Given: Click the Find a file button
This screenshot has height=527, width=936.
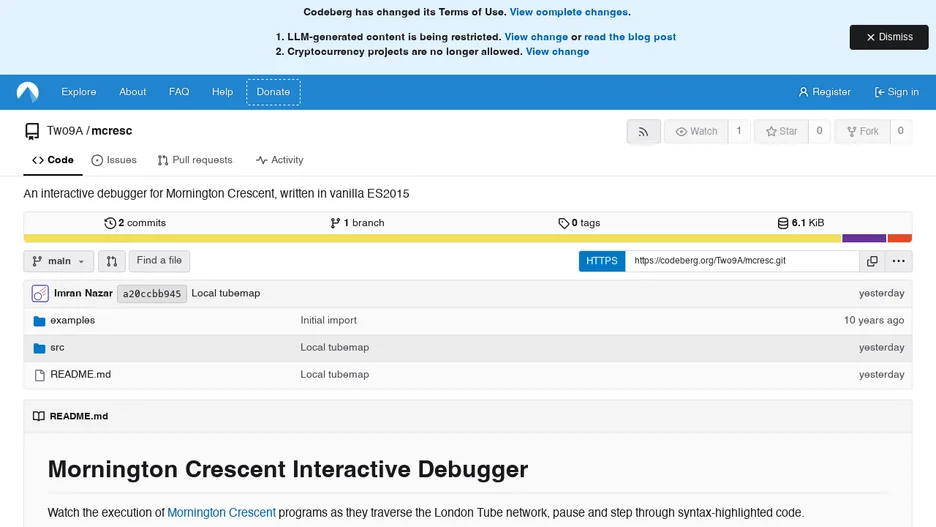Looking at the screenshot, I should pyautogui.click(x=159, y=261).
